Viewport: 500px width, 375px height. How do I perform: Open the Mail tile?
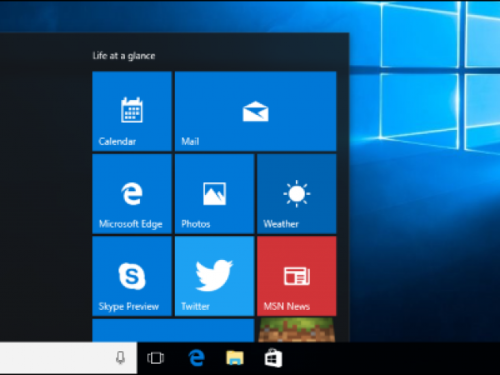click(255, 111)
